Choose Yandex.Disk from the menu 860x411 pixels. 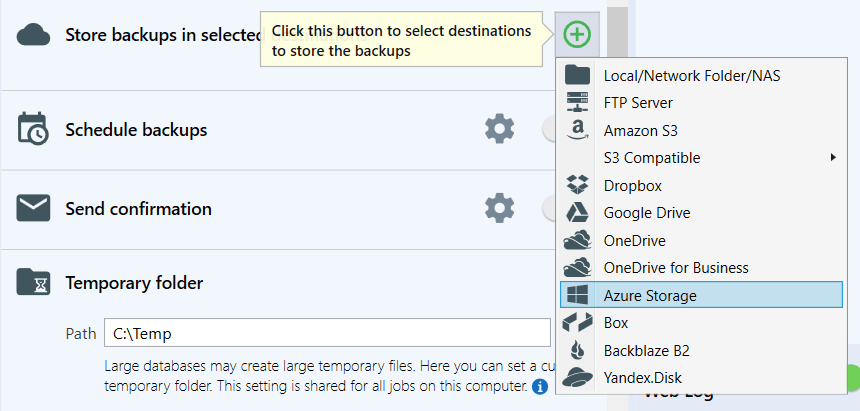701,378
